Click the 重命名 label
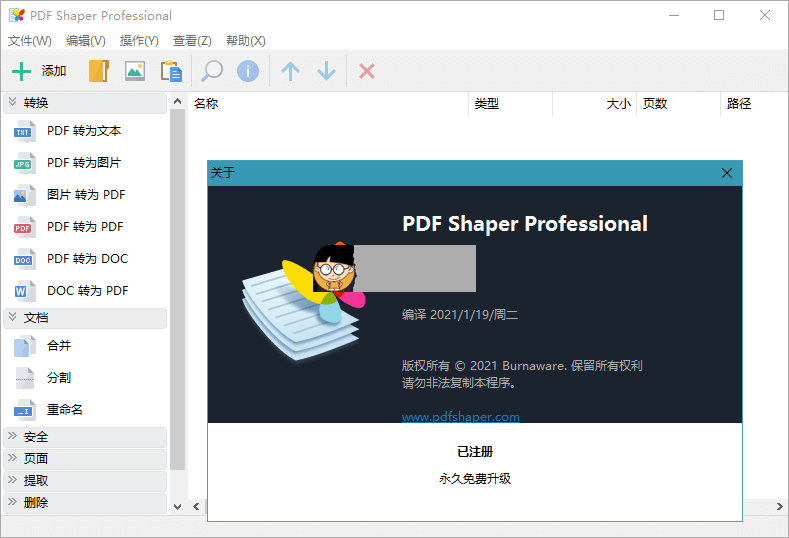789x538 pixels. [65, 410]
